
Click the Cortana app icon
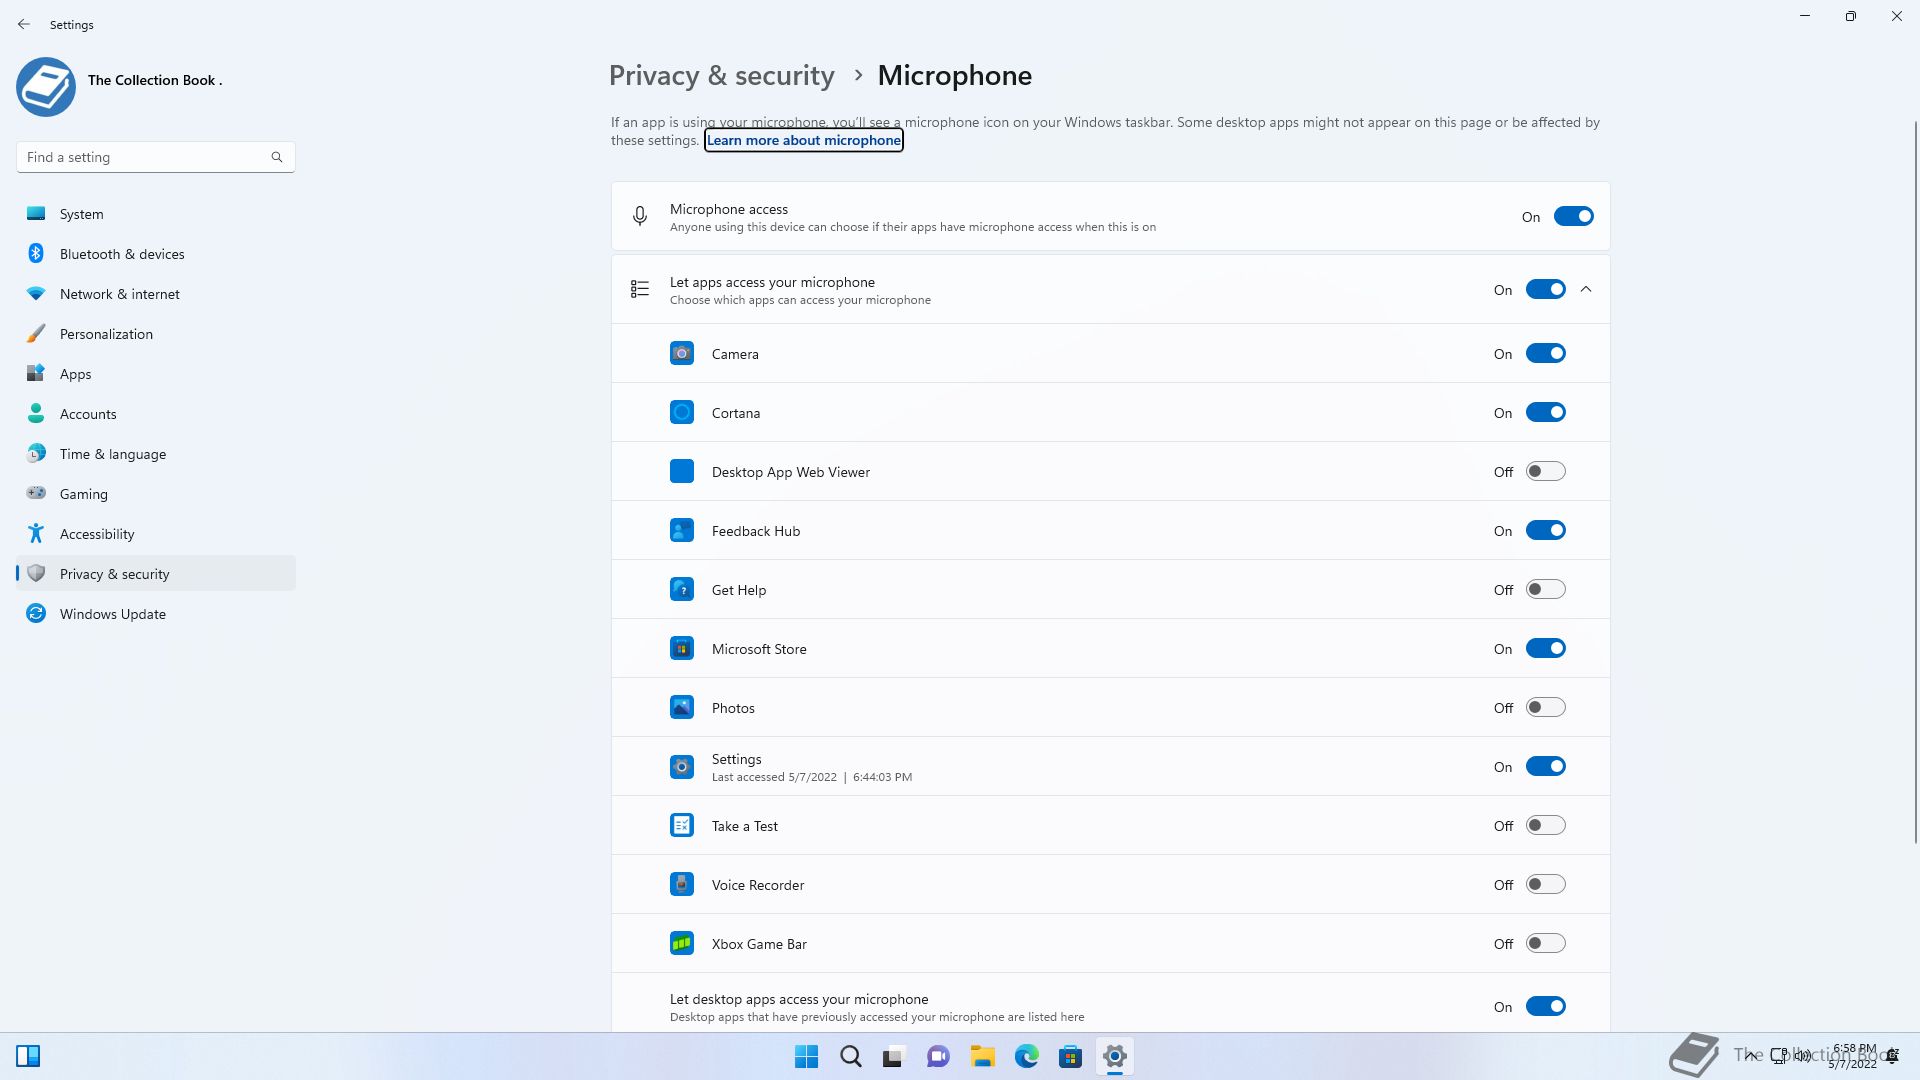tap(681, 413)
